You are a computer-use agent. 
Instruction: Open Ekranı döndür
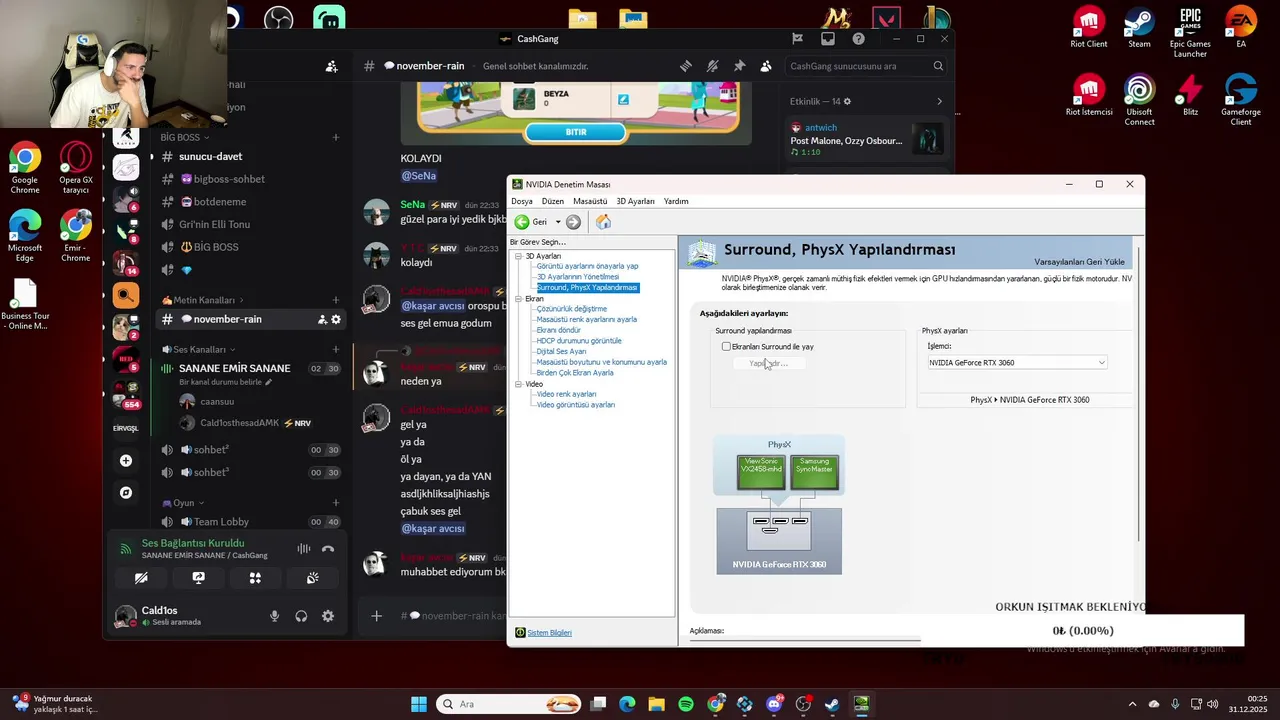click(558, 330)
